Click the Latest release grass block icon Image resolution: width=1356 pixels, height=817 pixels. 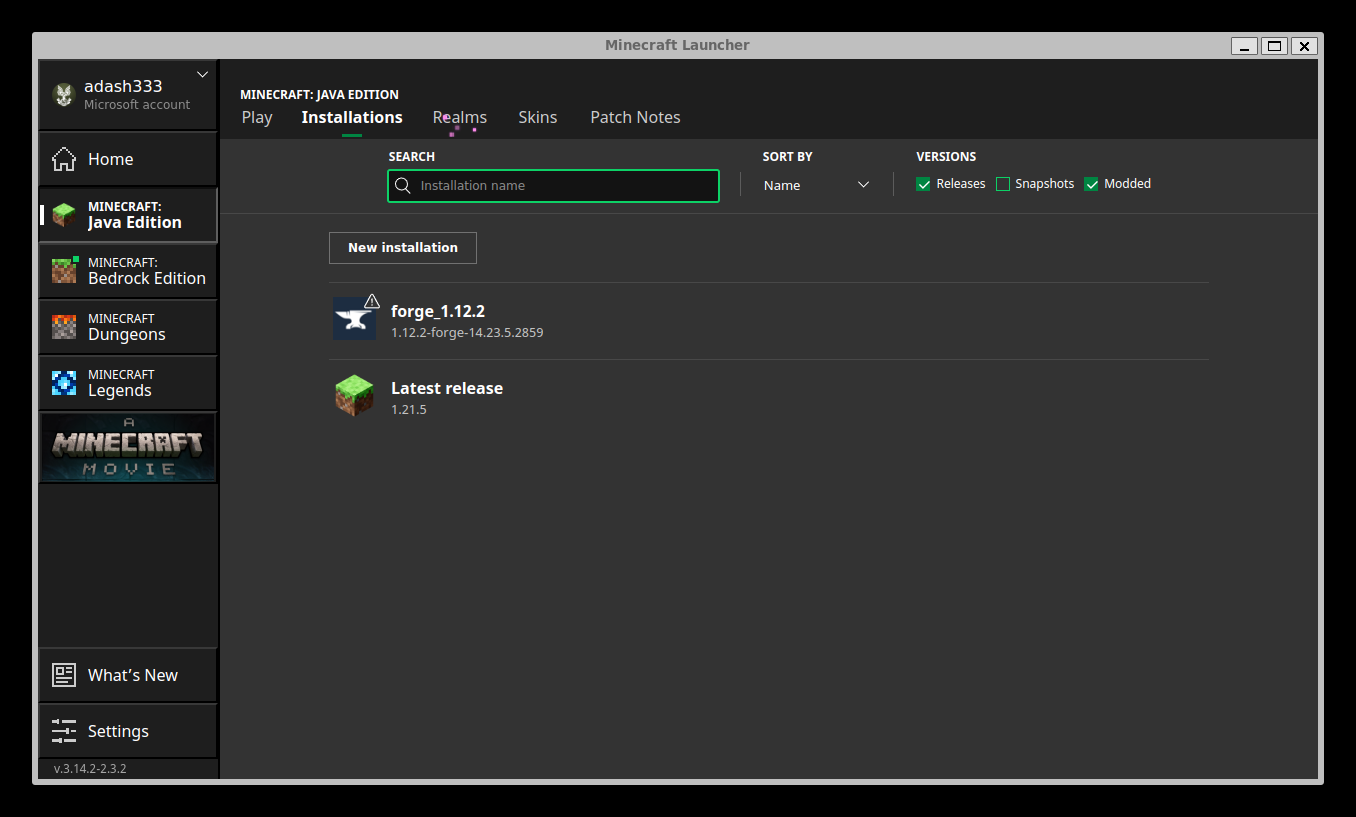pyautogui.click(x=354, y=396)
